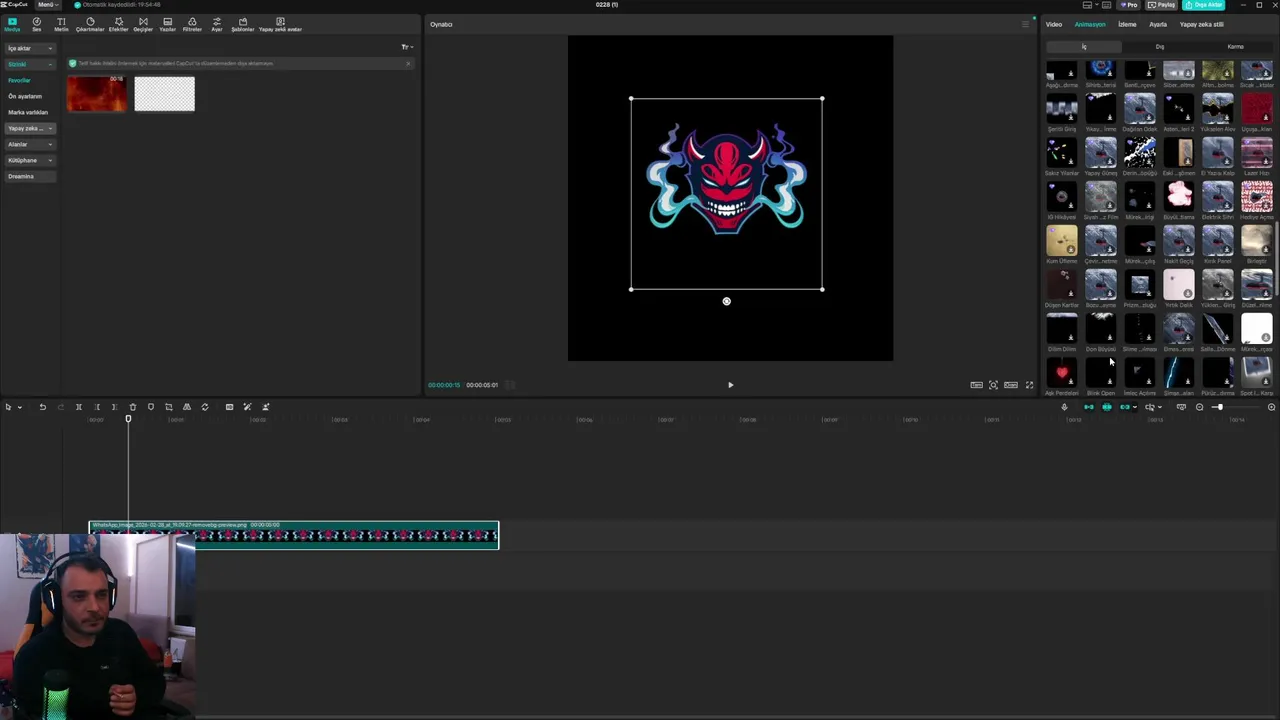Switch to the Ayarla tab
Image resolution: width=1280 pixels, height=720 pixels.
[x=1158, y=24]
